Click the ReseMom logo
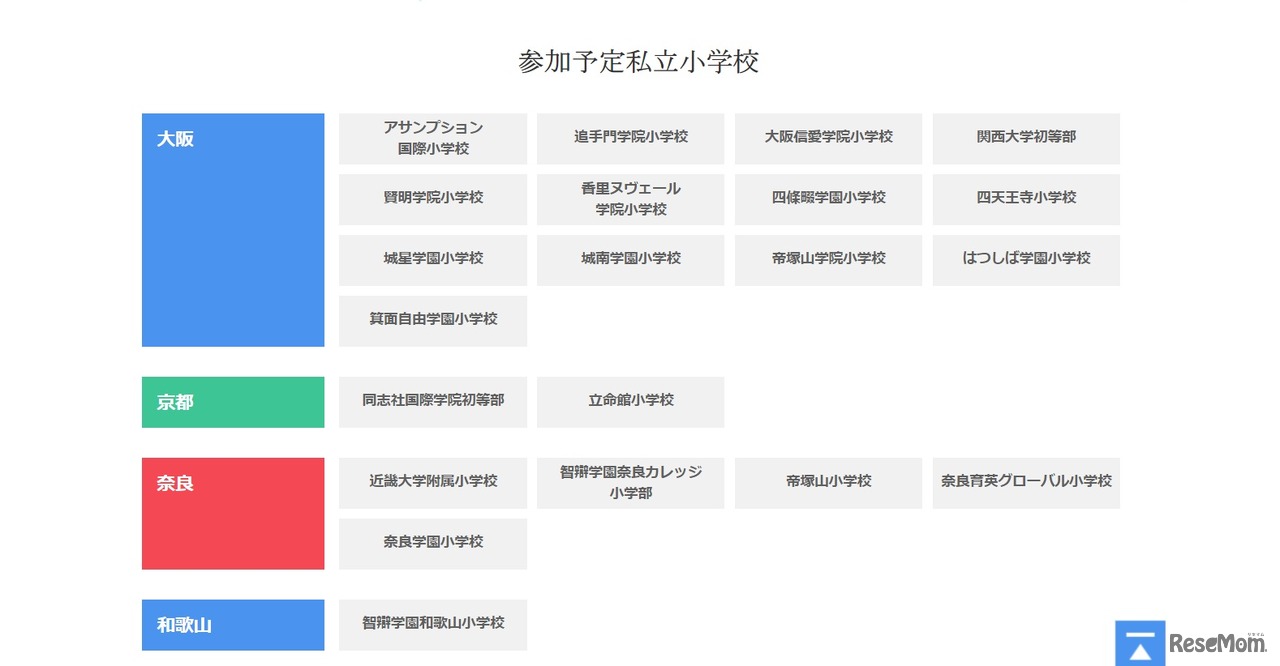The height and width of the screenshot is (666, 1280). pyautogui.click(x=1218, y=645)
